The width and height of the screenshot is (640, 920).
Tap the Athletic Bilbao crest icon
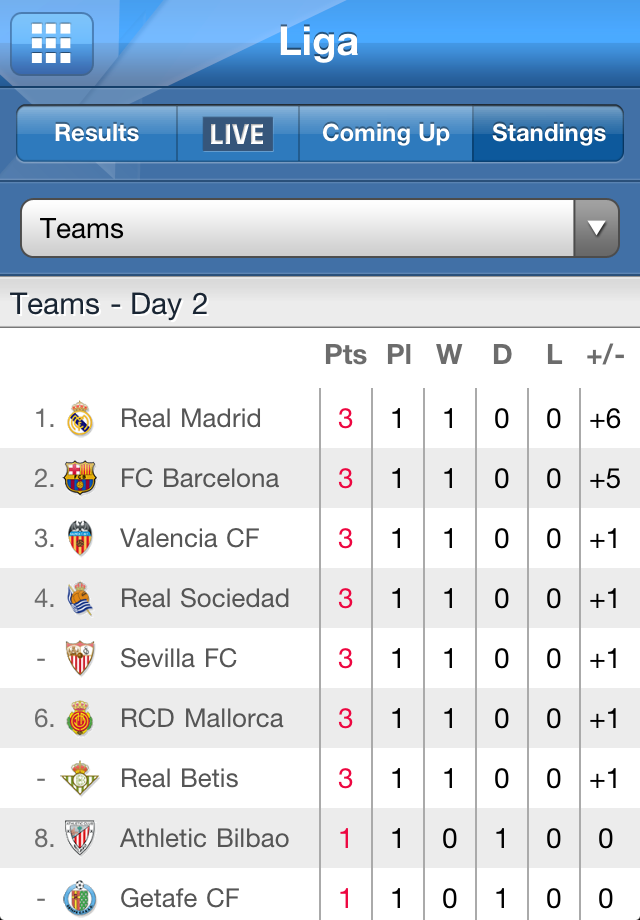(80, 838)
